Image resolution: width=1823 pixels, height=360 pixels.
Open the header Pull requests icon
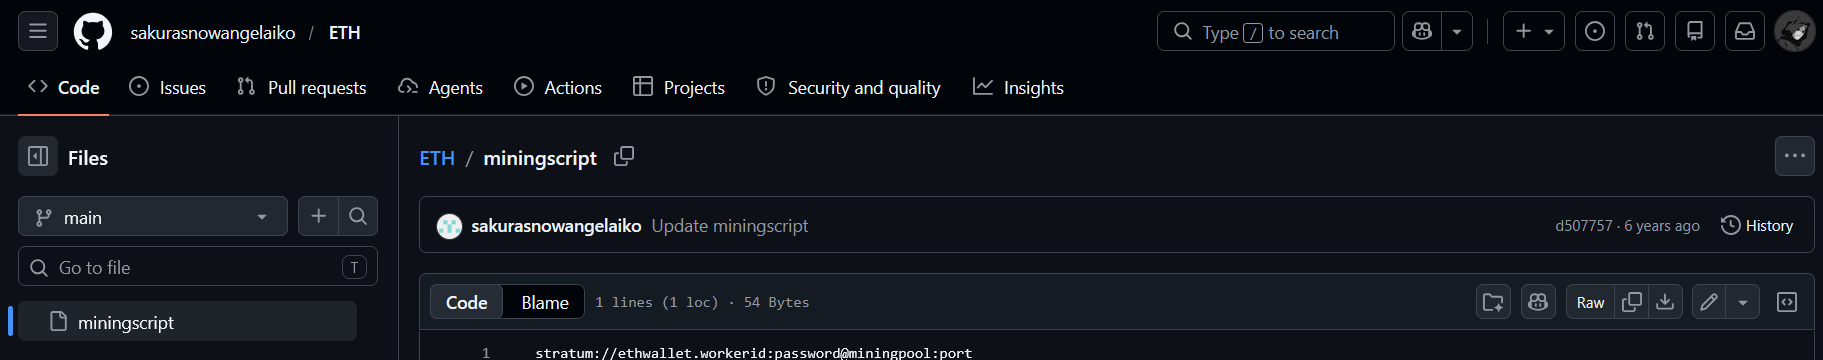pyautogui.click(x=1645, y=31)
